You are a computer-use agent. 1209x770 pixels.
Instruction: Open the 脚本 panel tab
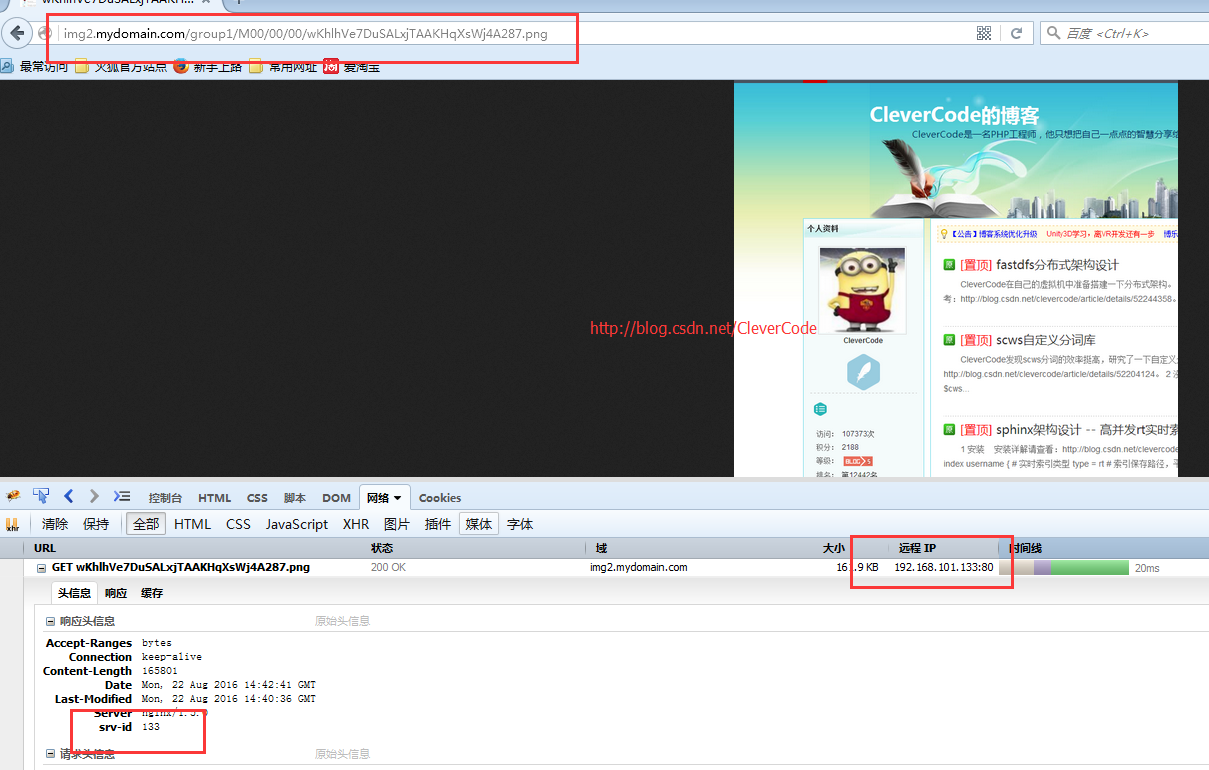click(x=295, y=497)
